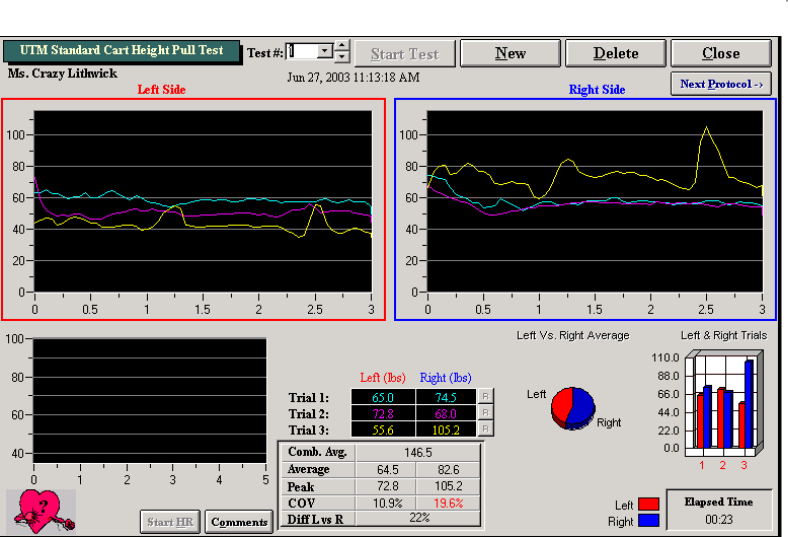Click the right Peak value 105.2
This screenshot has height=537, width=788.
[448, 486]
